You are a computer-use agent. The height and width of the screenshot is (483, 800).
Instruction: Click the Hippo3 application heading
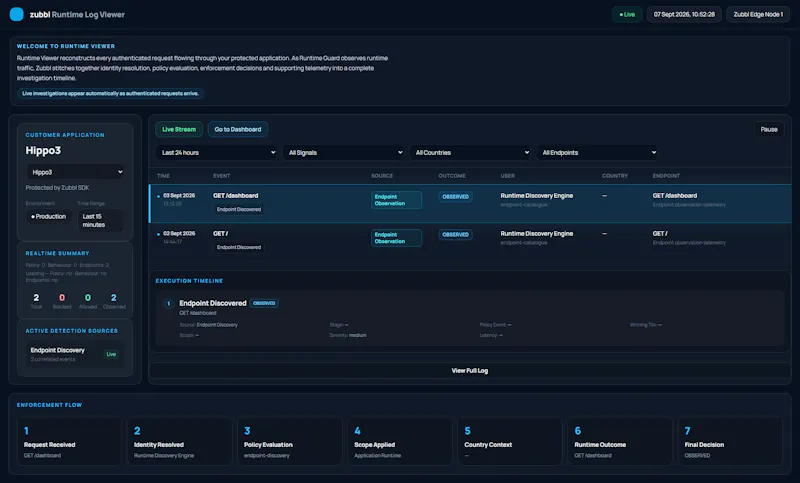[43, 150]
